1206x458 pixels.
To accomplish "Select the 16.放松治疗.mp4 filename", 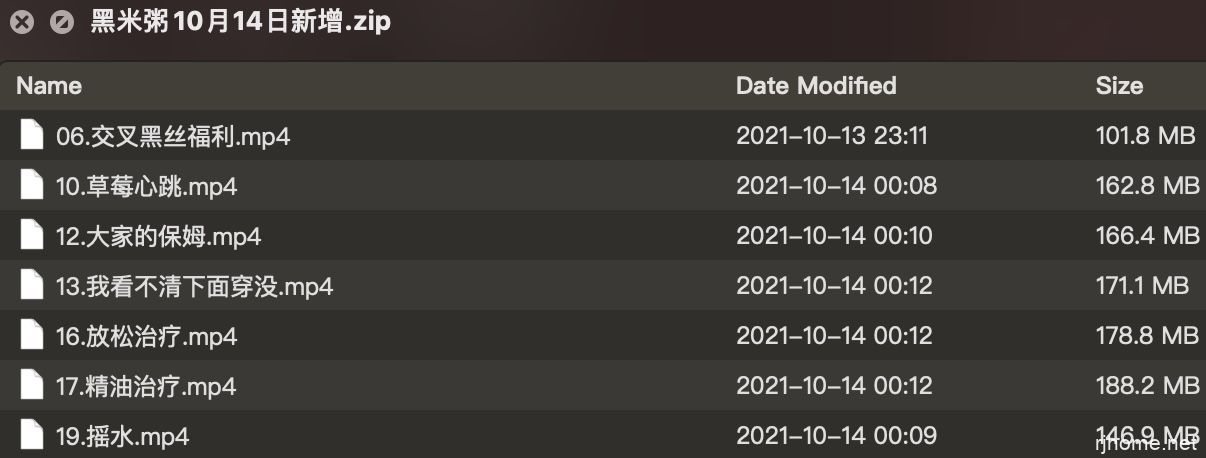I will [x=146, y=337].
